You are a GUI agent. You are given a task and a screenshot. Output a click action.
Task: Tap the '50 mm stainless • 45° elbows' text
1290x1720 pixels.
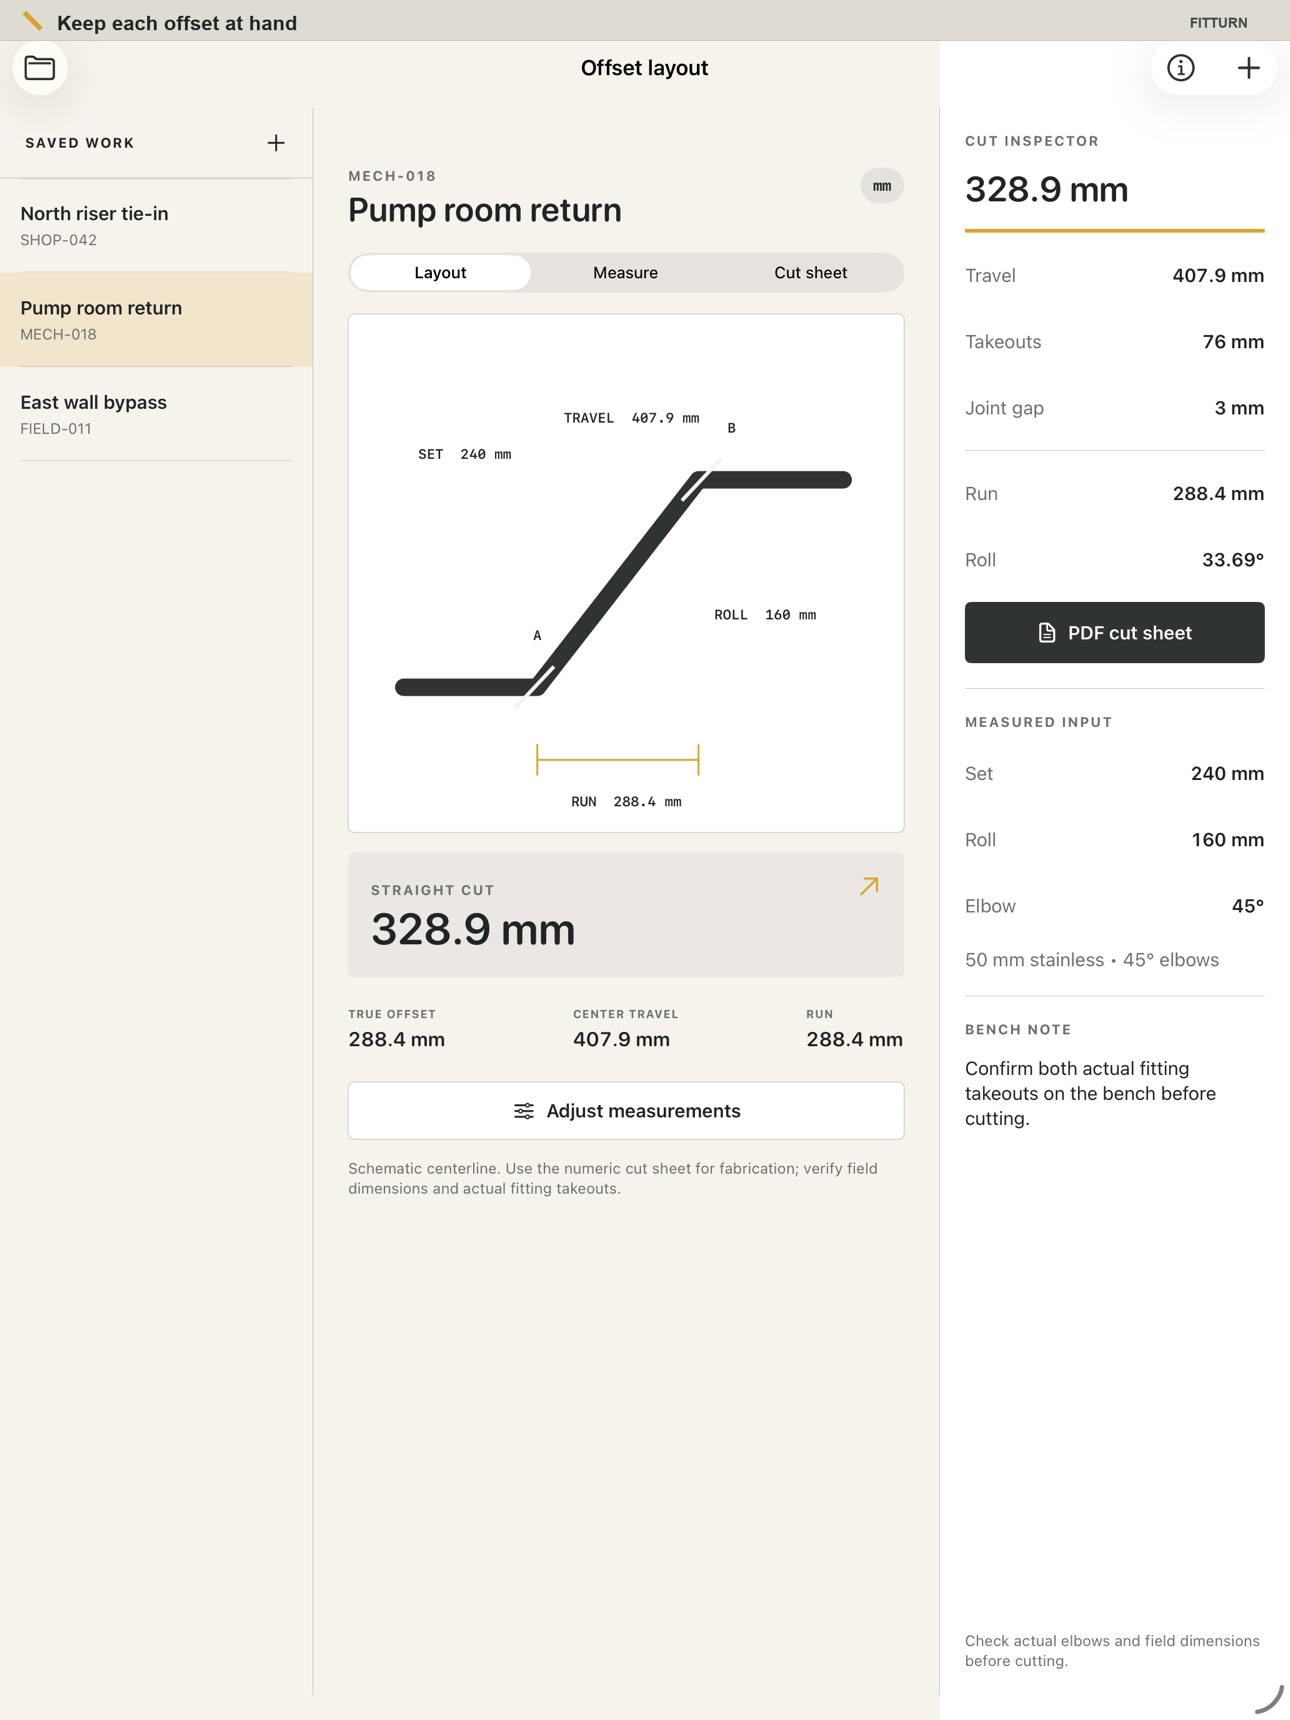pos(1092,960)
